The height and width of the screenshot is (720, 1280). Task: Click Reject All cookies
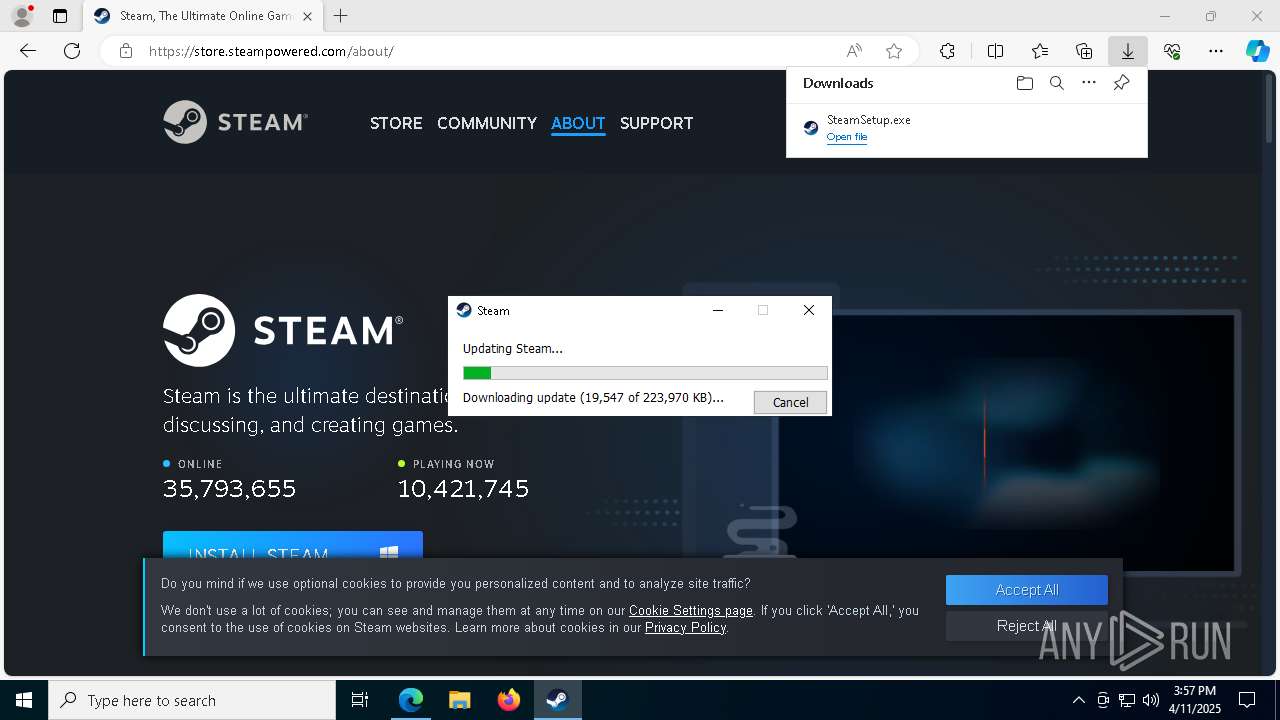tap(1027, 626)
